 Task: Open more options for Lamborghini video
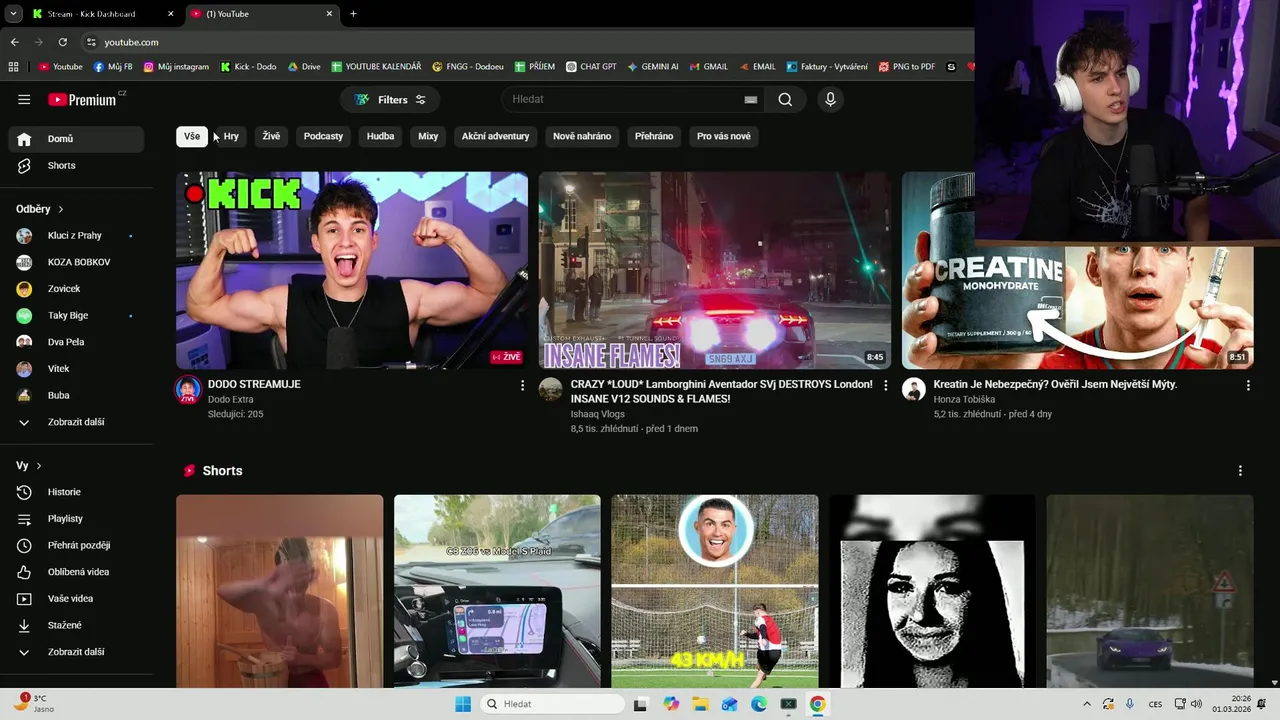pyautogui.click(x=885, y=385)
